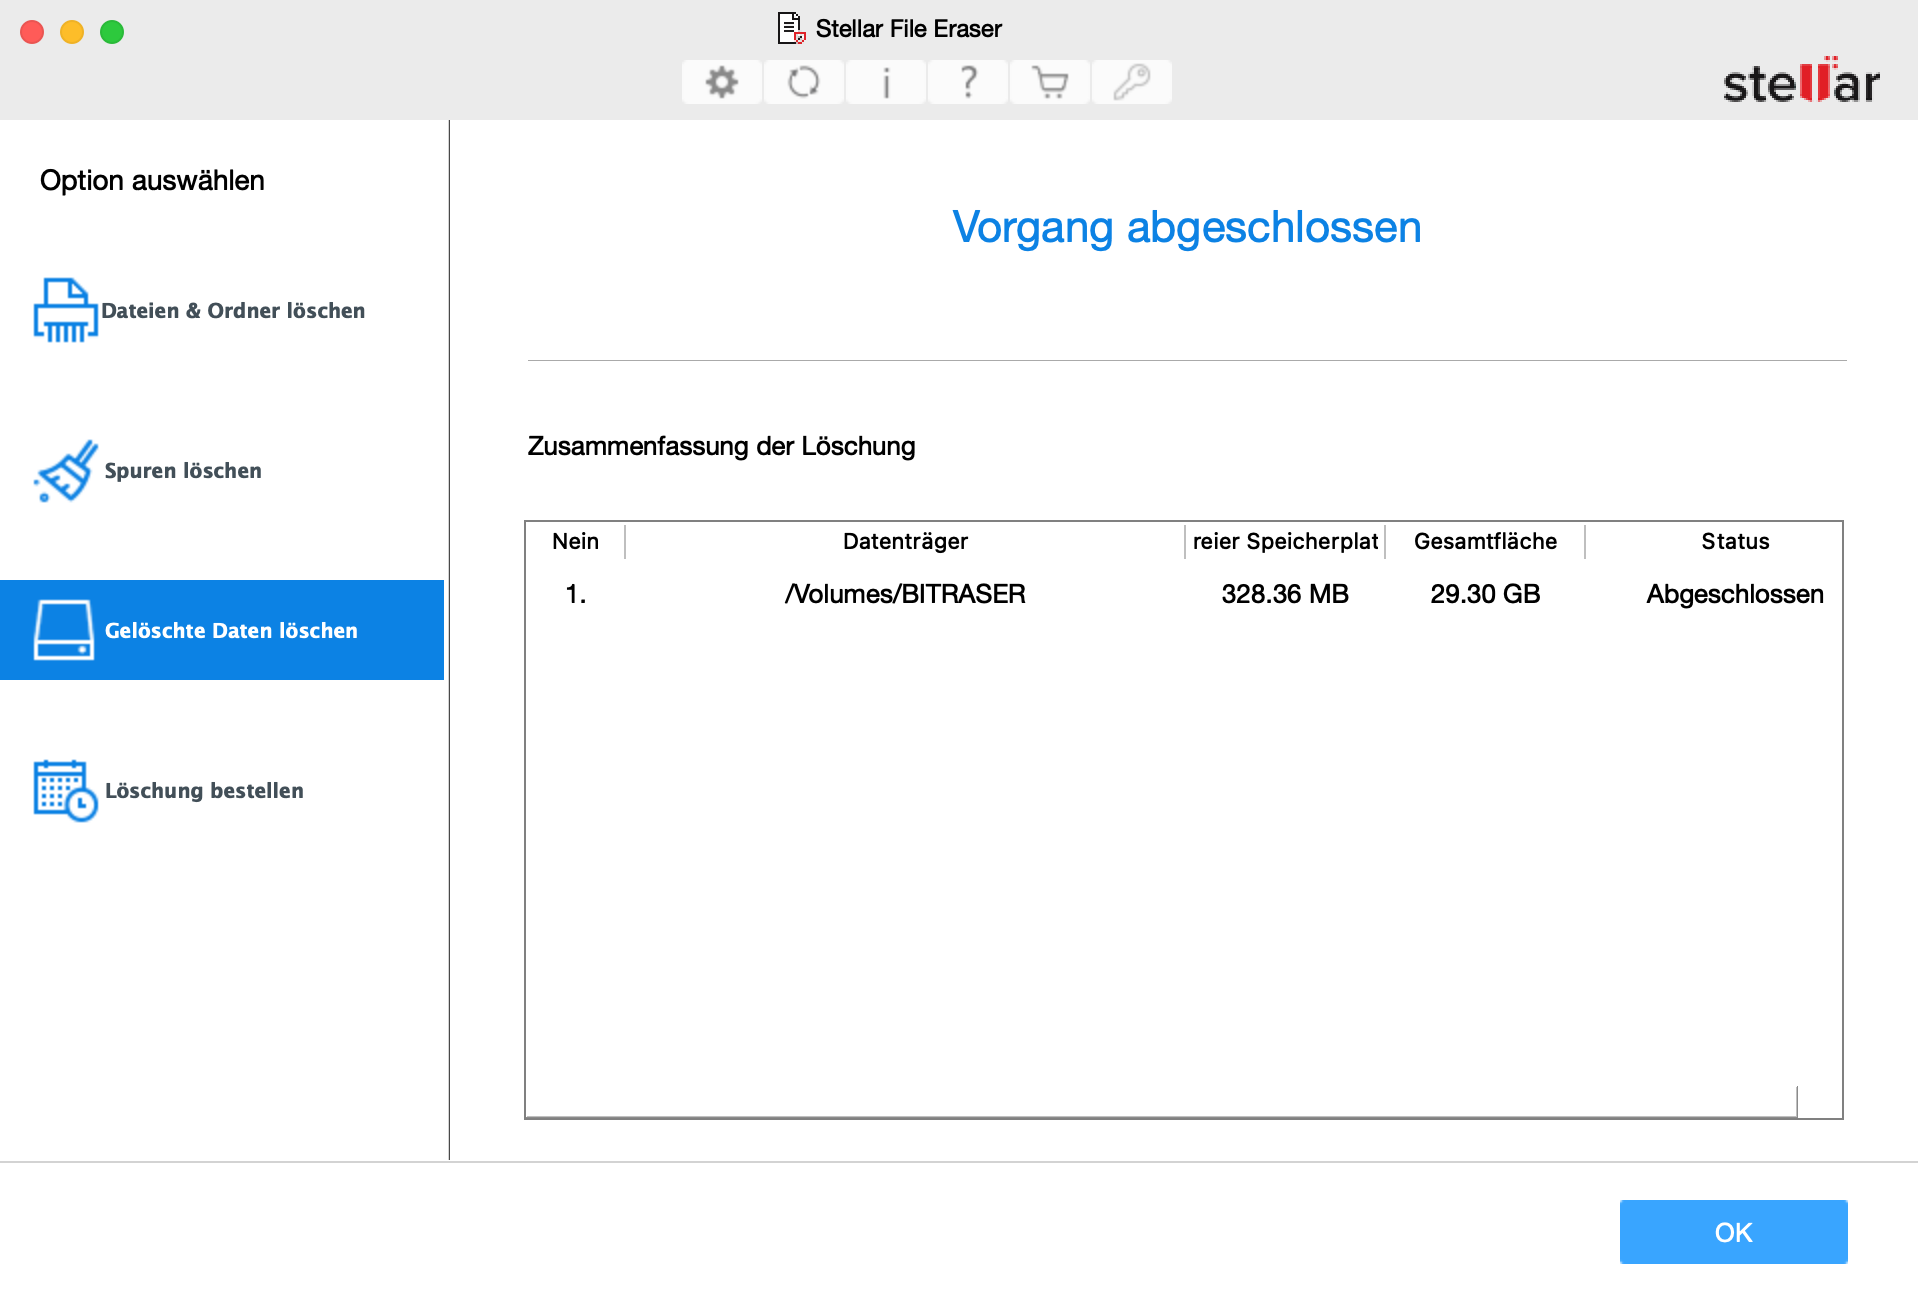1918x1300 pixels.
Task: Click the Stellar File Eraser title icon
Action: (792, 28)
